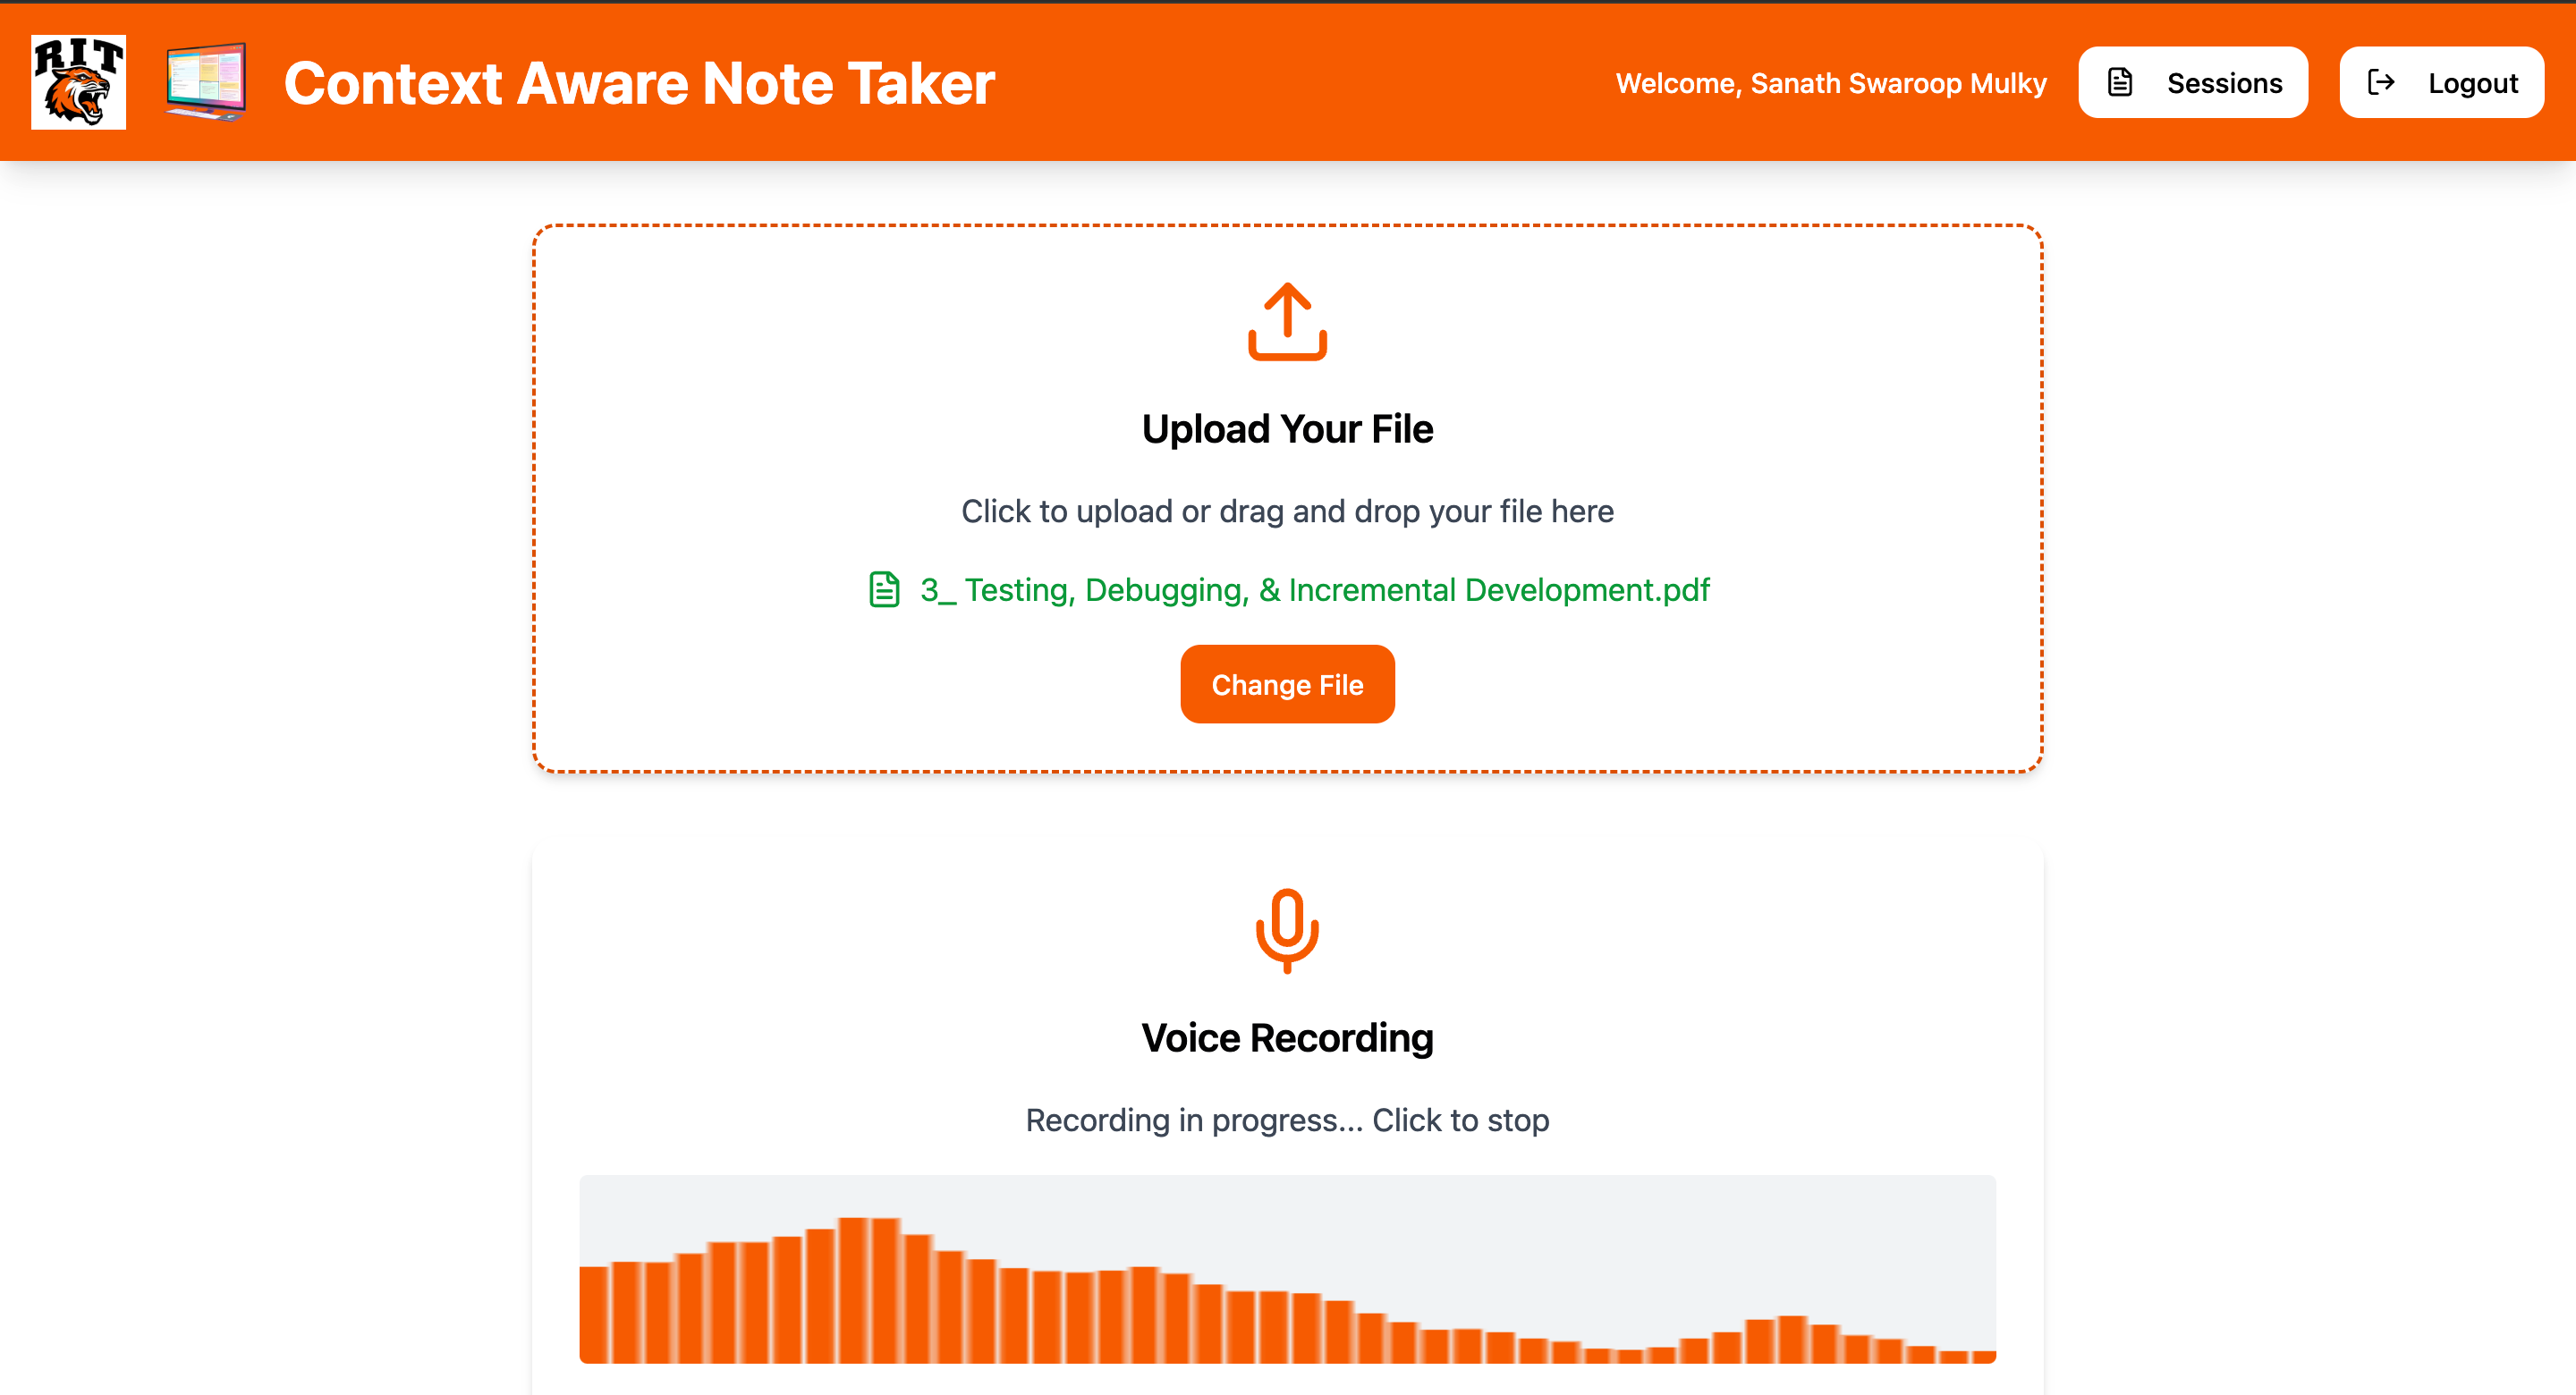This screenshot has width=2576, height=1395.
Task: Click the drag and drop instruction text
Action: [1287, 511]
